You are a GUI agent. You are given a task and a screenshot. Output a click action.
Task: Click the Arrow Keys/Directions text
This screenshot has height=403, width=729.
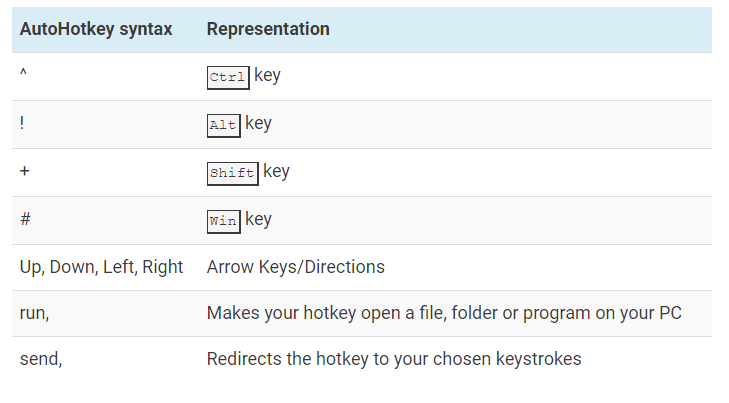296,267
